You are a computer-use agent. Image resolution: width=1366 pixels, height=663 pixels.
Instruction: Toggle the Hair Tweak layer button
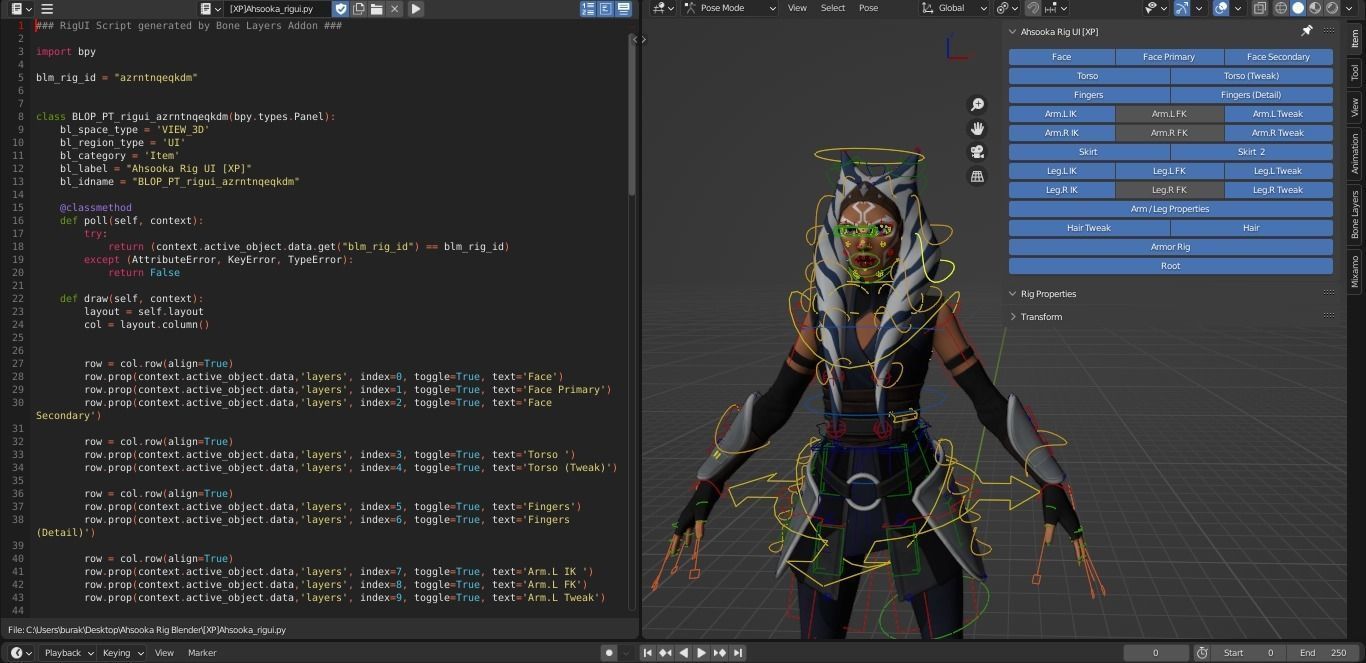pyautogui.click(x=1089, y=228)
